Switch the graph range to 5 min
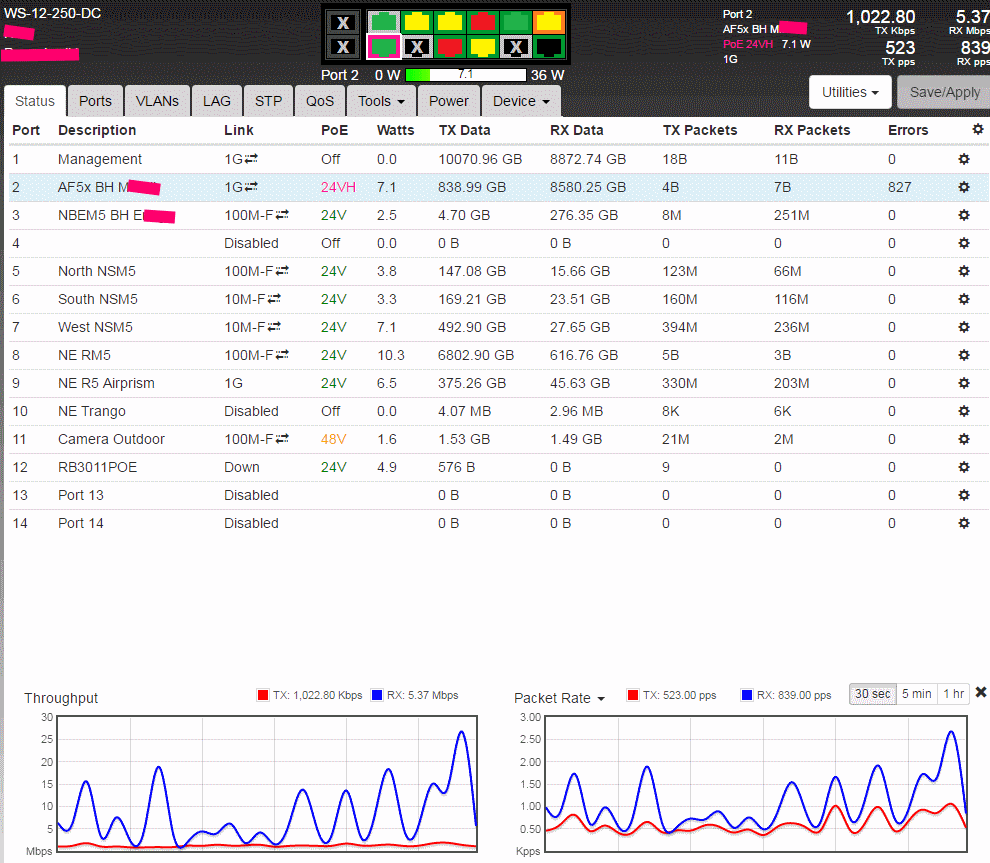This screenshot has width=990, height=863. click(916, 694)
